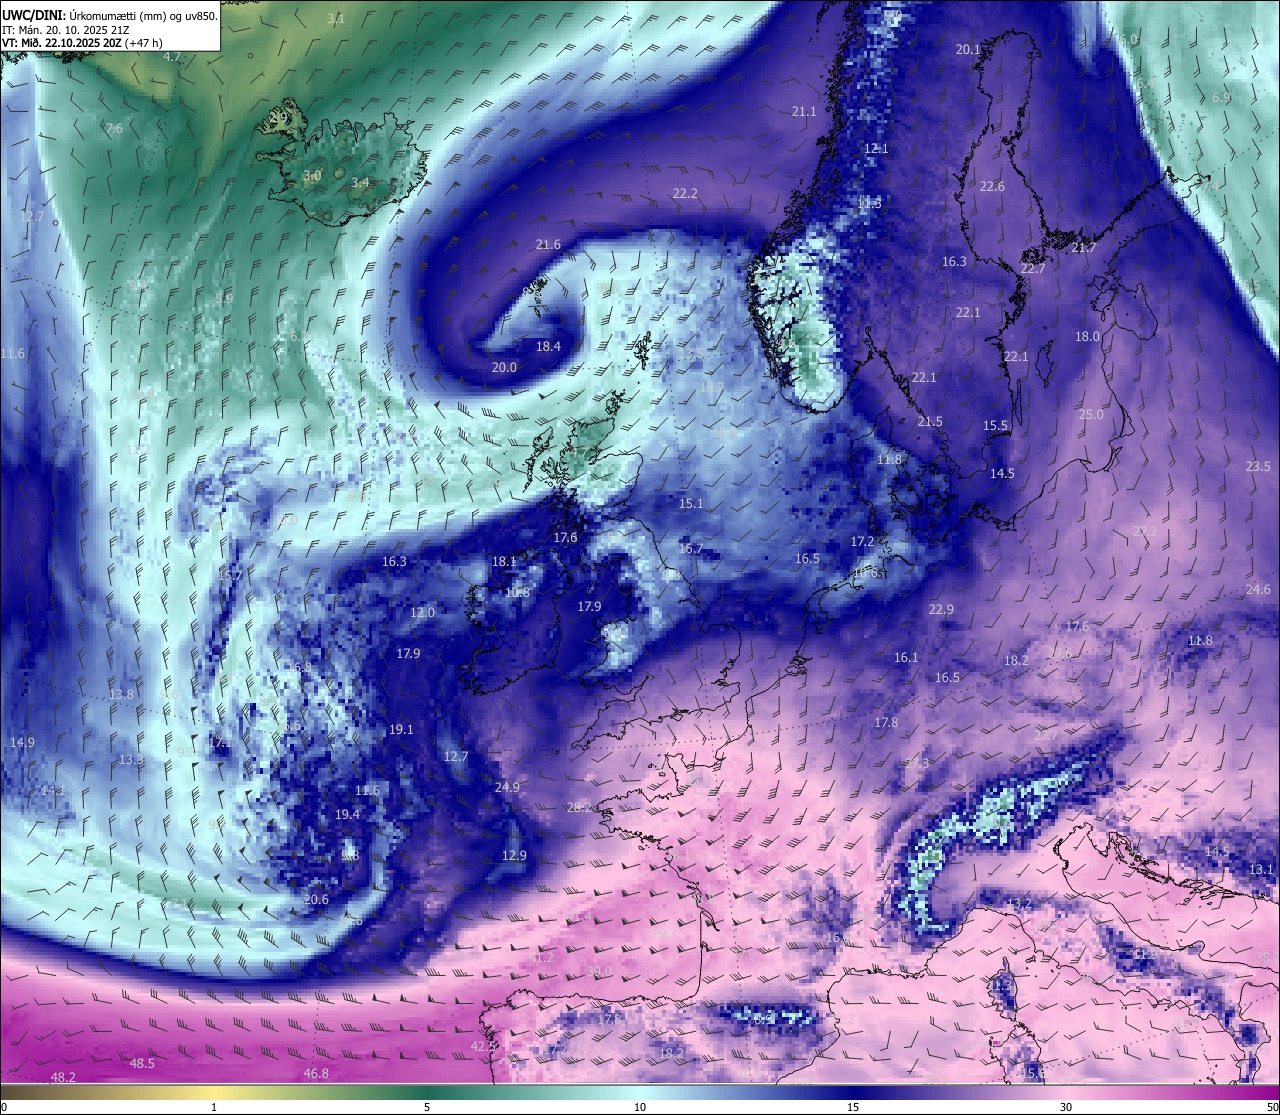The image size is (1280, 1115).
Task: Click the colour scale label '30'
Action: click(x=1066, y=1106)
